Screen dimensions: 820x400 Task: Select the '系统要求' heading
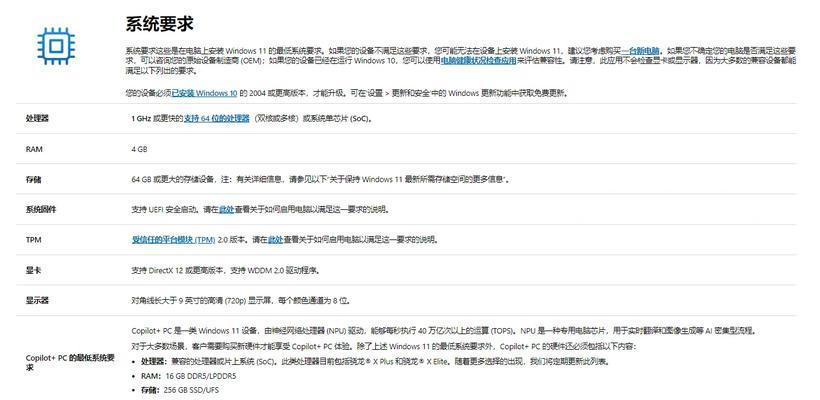tap(160, 24)
